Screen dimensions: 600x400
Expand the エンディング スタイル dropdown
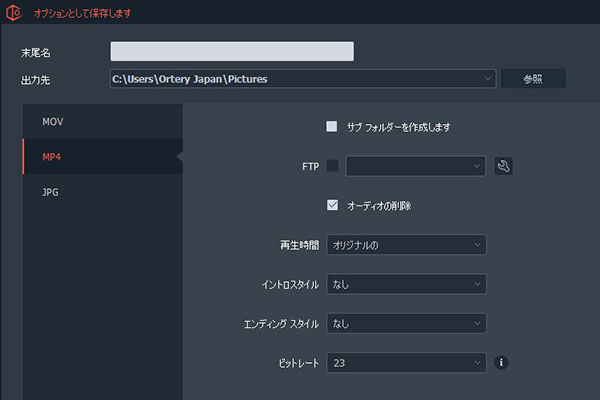point(406,324)
